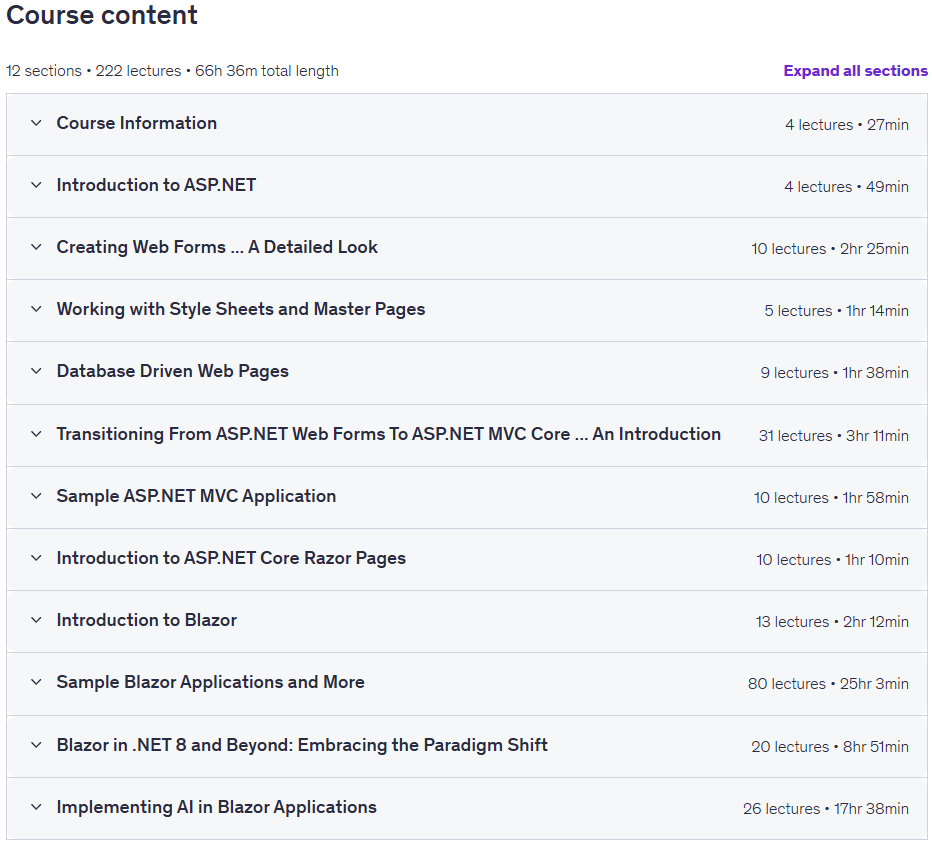The width and height of the screenshot is (932, 843).
Task: Click the 4 lectures • 27min text
Action: 846,125
